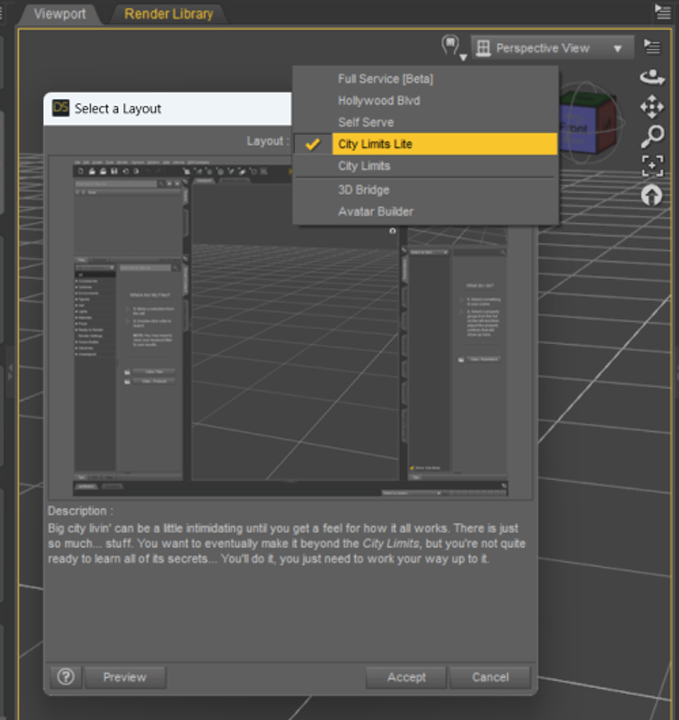
Task: Open the draw style sphere dropdown
Action: pos(454,48)
